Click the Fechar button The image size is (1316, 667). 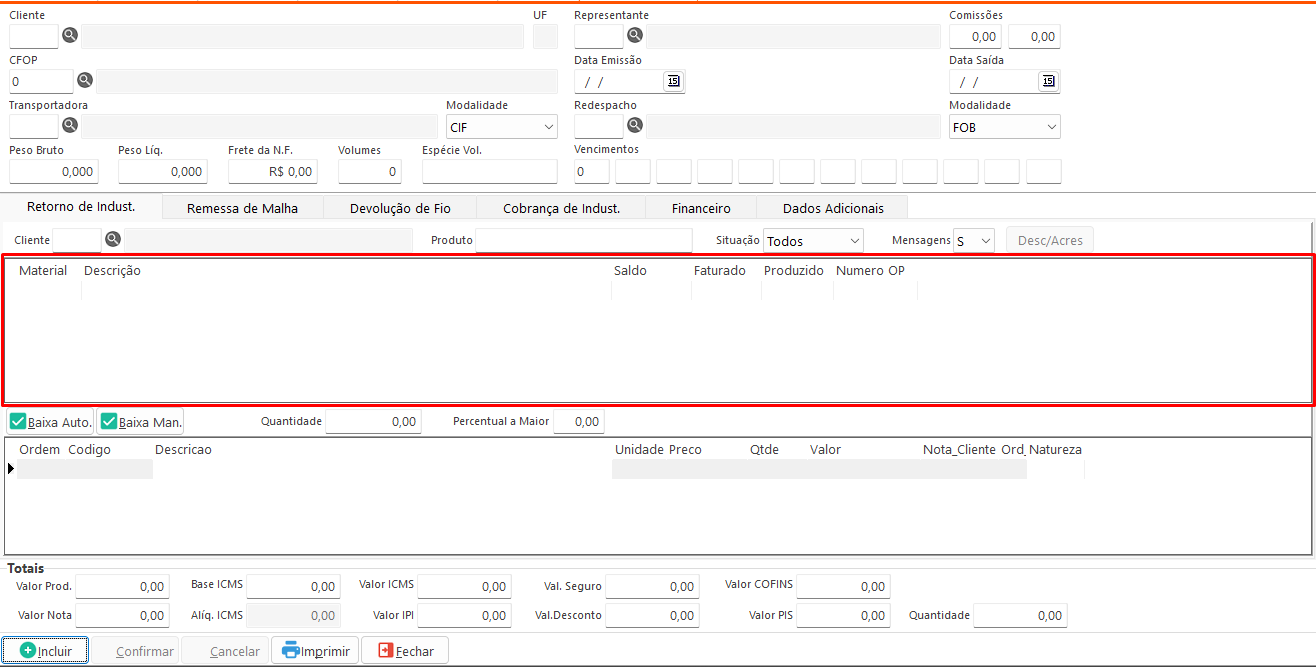pyautogui.click(x=405, y=651)
